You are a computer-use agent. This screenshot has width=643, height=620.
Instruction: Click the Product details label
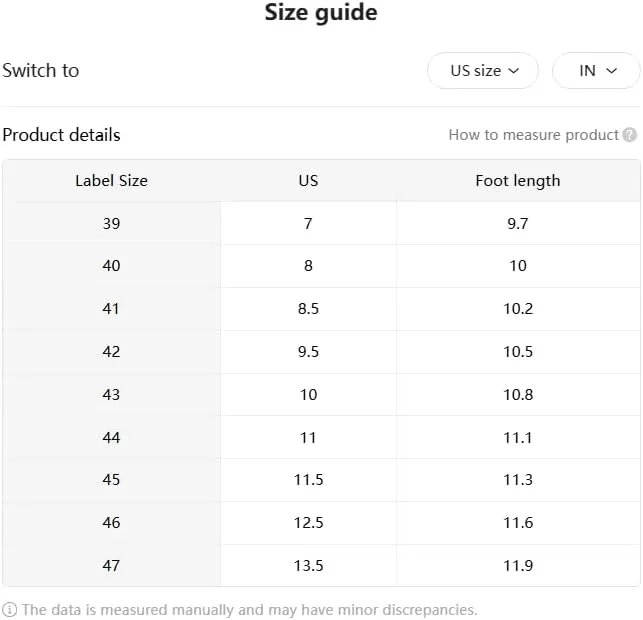click(61, 135)
